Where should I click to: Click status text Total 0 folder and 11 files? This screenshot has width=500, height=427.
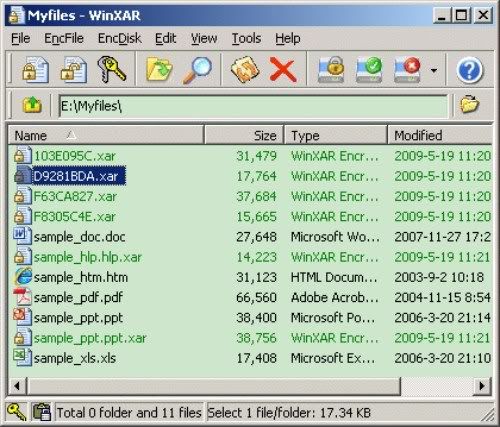[x=129, y=413]
